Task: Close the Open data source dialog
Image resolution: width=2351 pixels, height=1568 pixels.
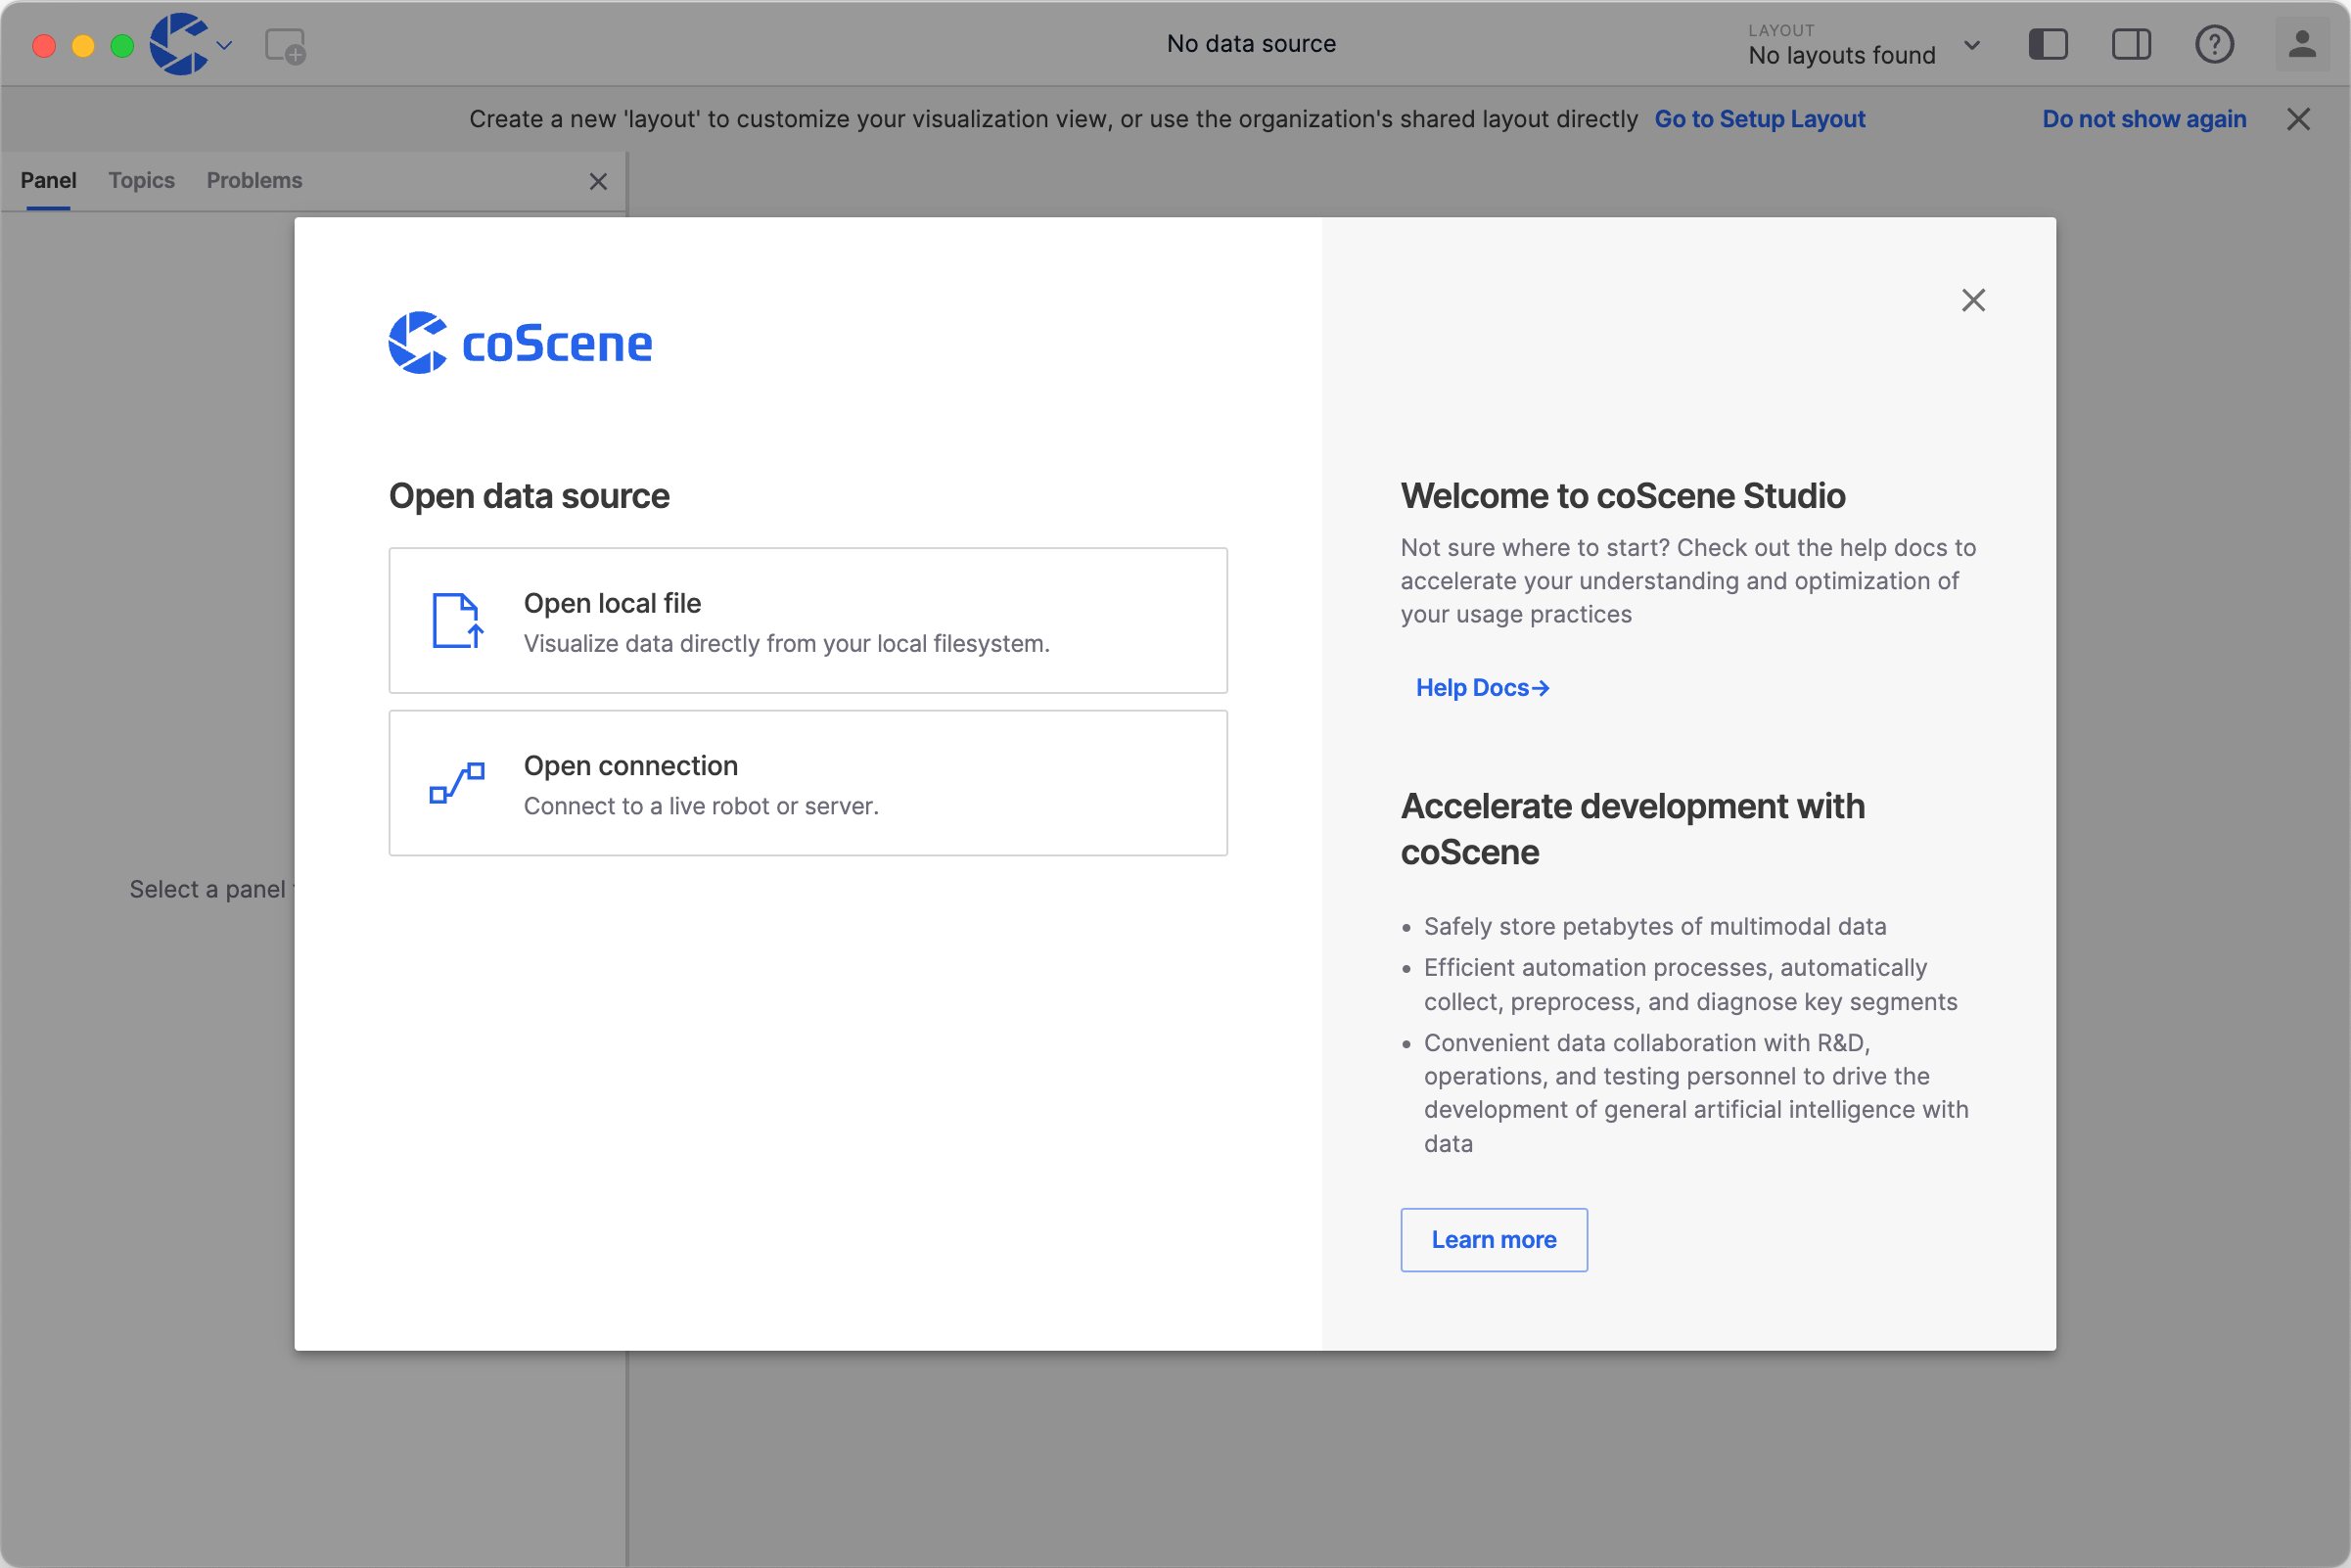Action: (1973, 300)
